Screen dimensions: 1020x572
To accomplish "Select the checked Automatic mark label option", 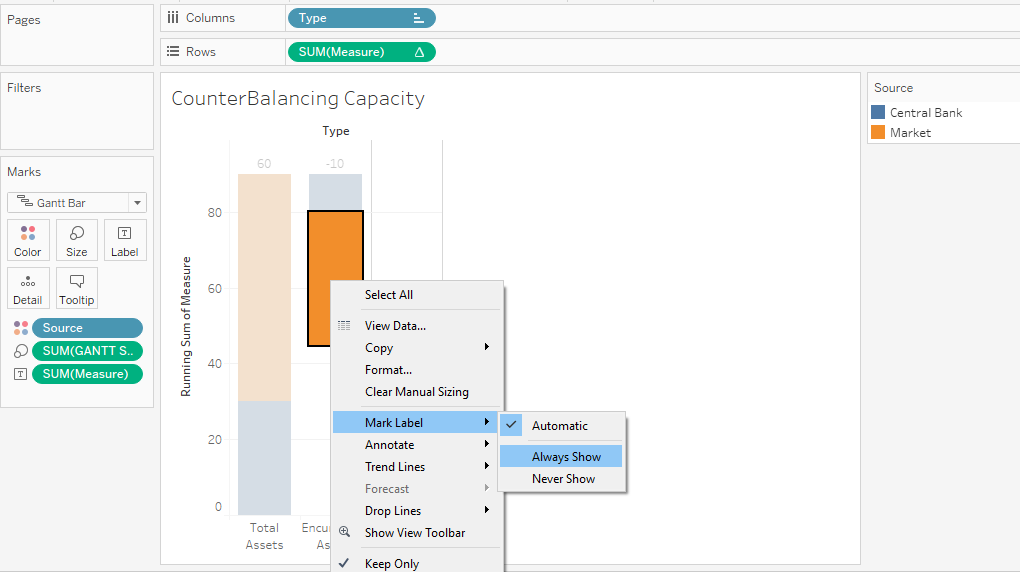I will [x=560, y=426].
